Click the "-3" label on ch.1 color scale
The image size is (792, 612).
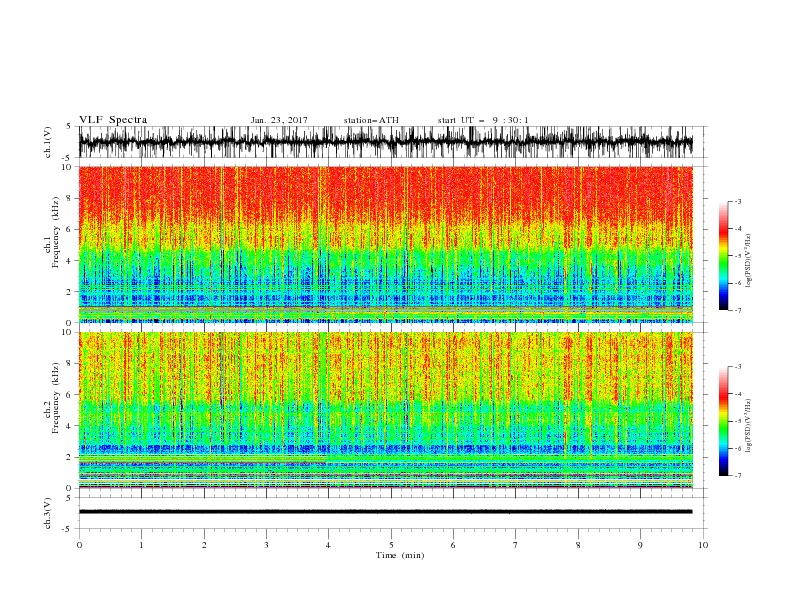pyautogui.click(x=737, y=201)
